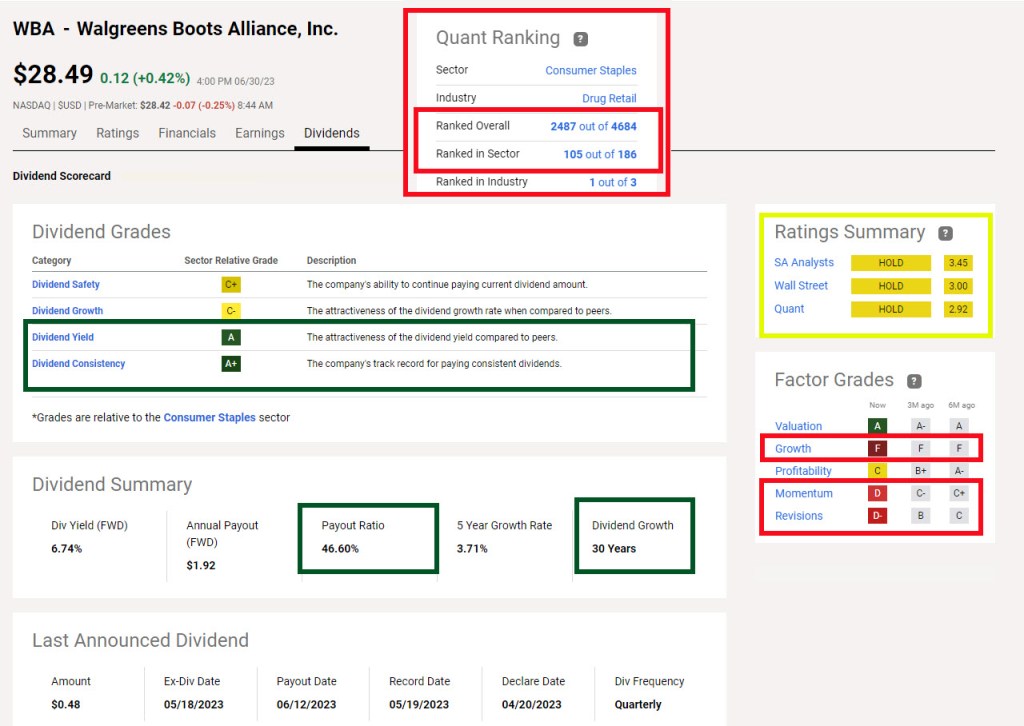
Task: Click the Quant Ranking help question icon
Action: 581,39
